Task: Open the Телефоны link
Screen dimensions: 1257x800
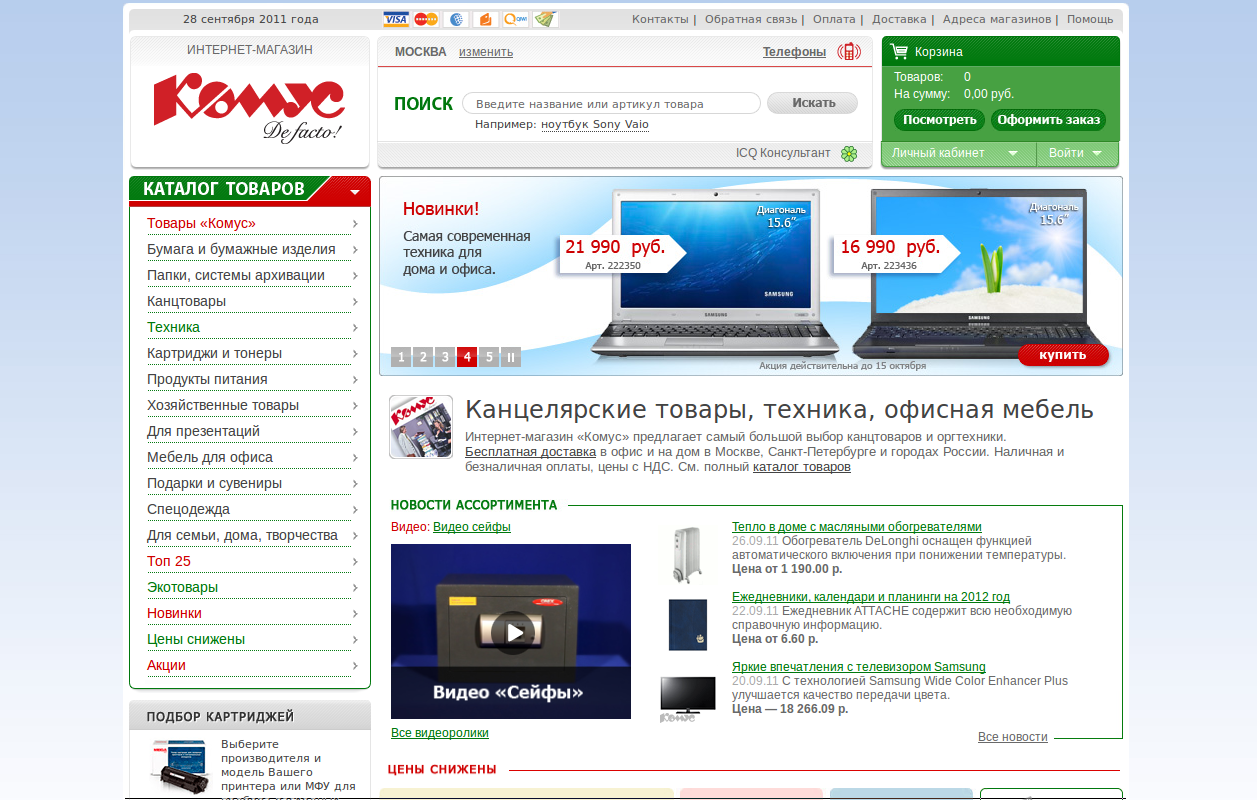Action: [794, 52]
